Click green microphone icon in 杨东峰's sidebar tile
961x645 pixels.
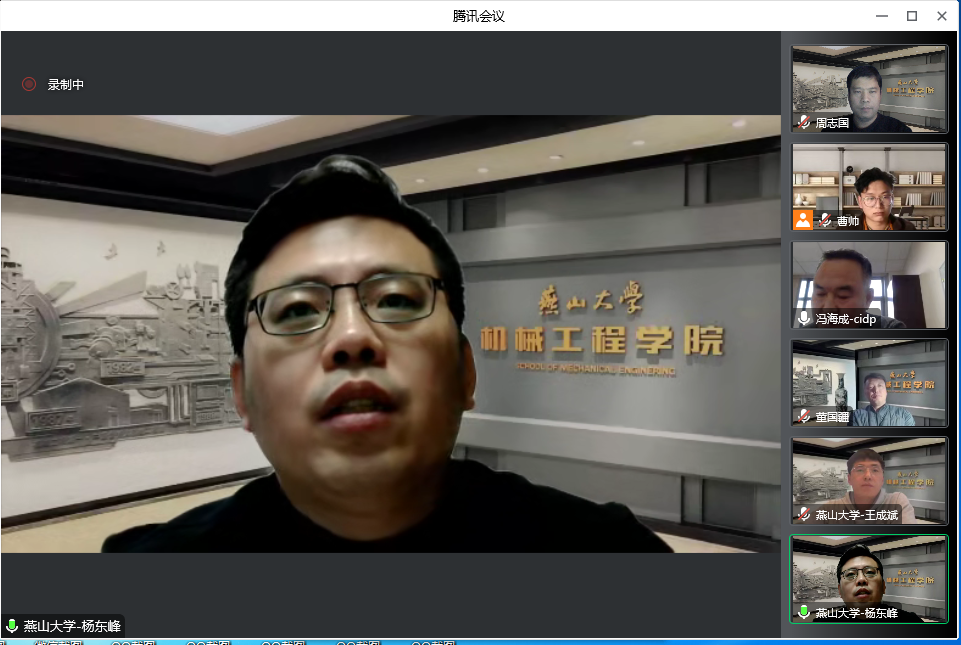804,612
